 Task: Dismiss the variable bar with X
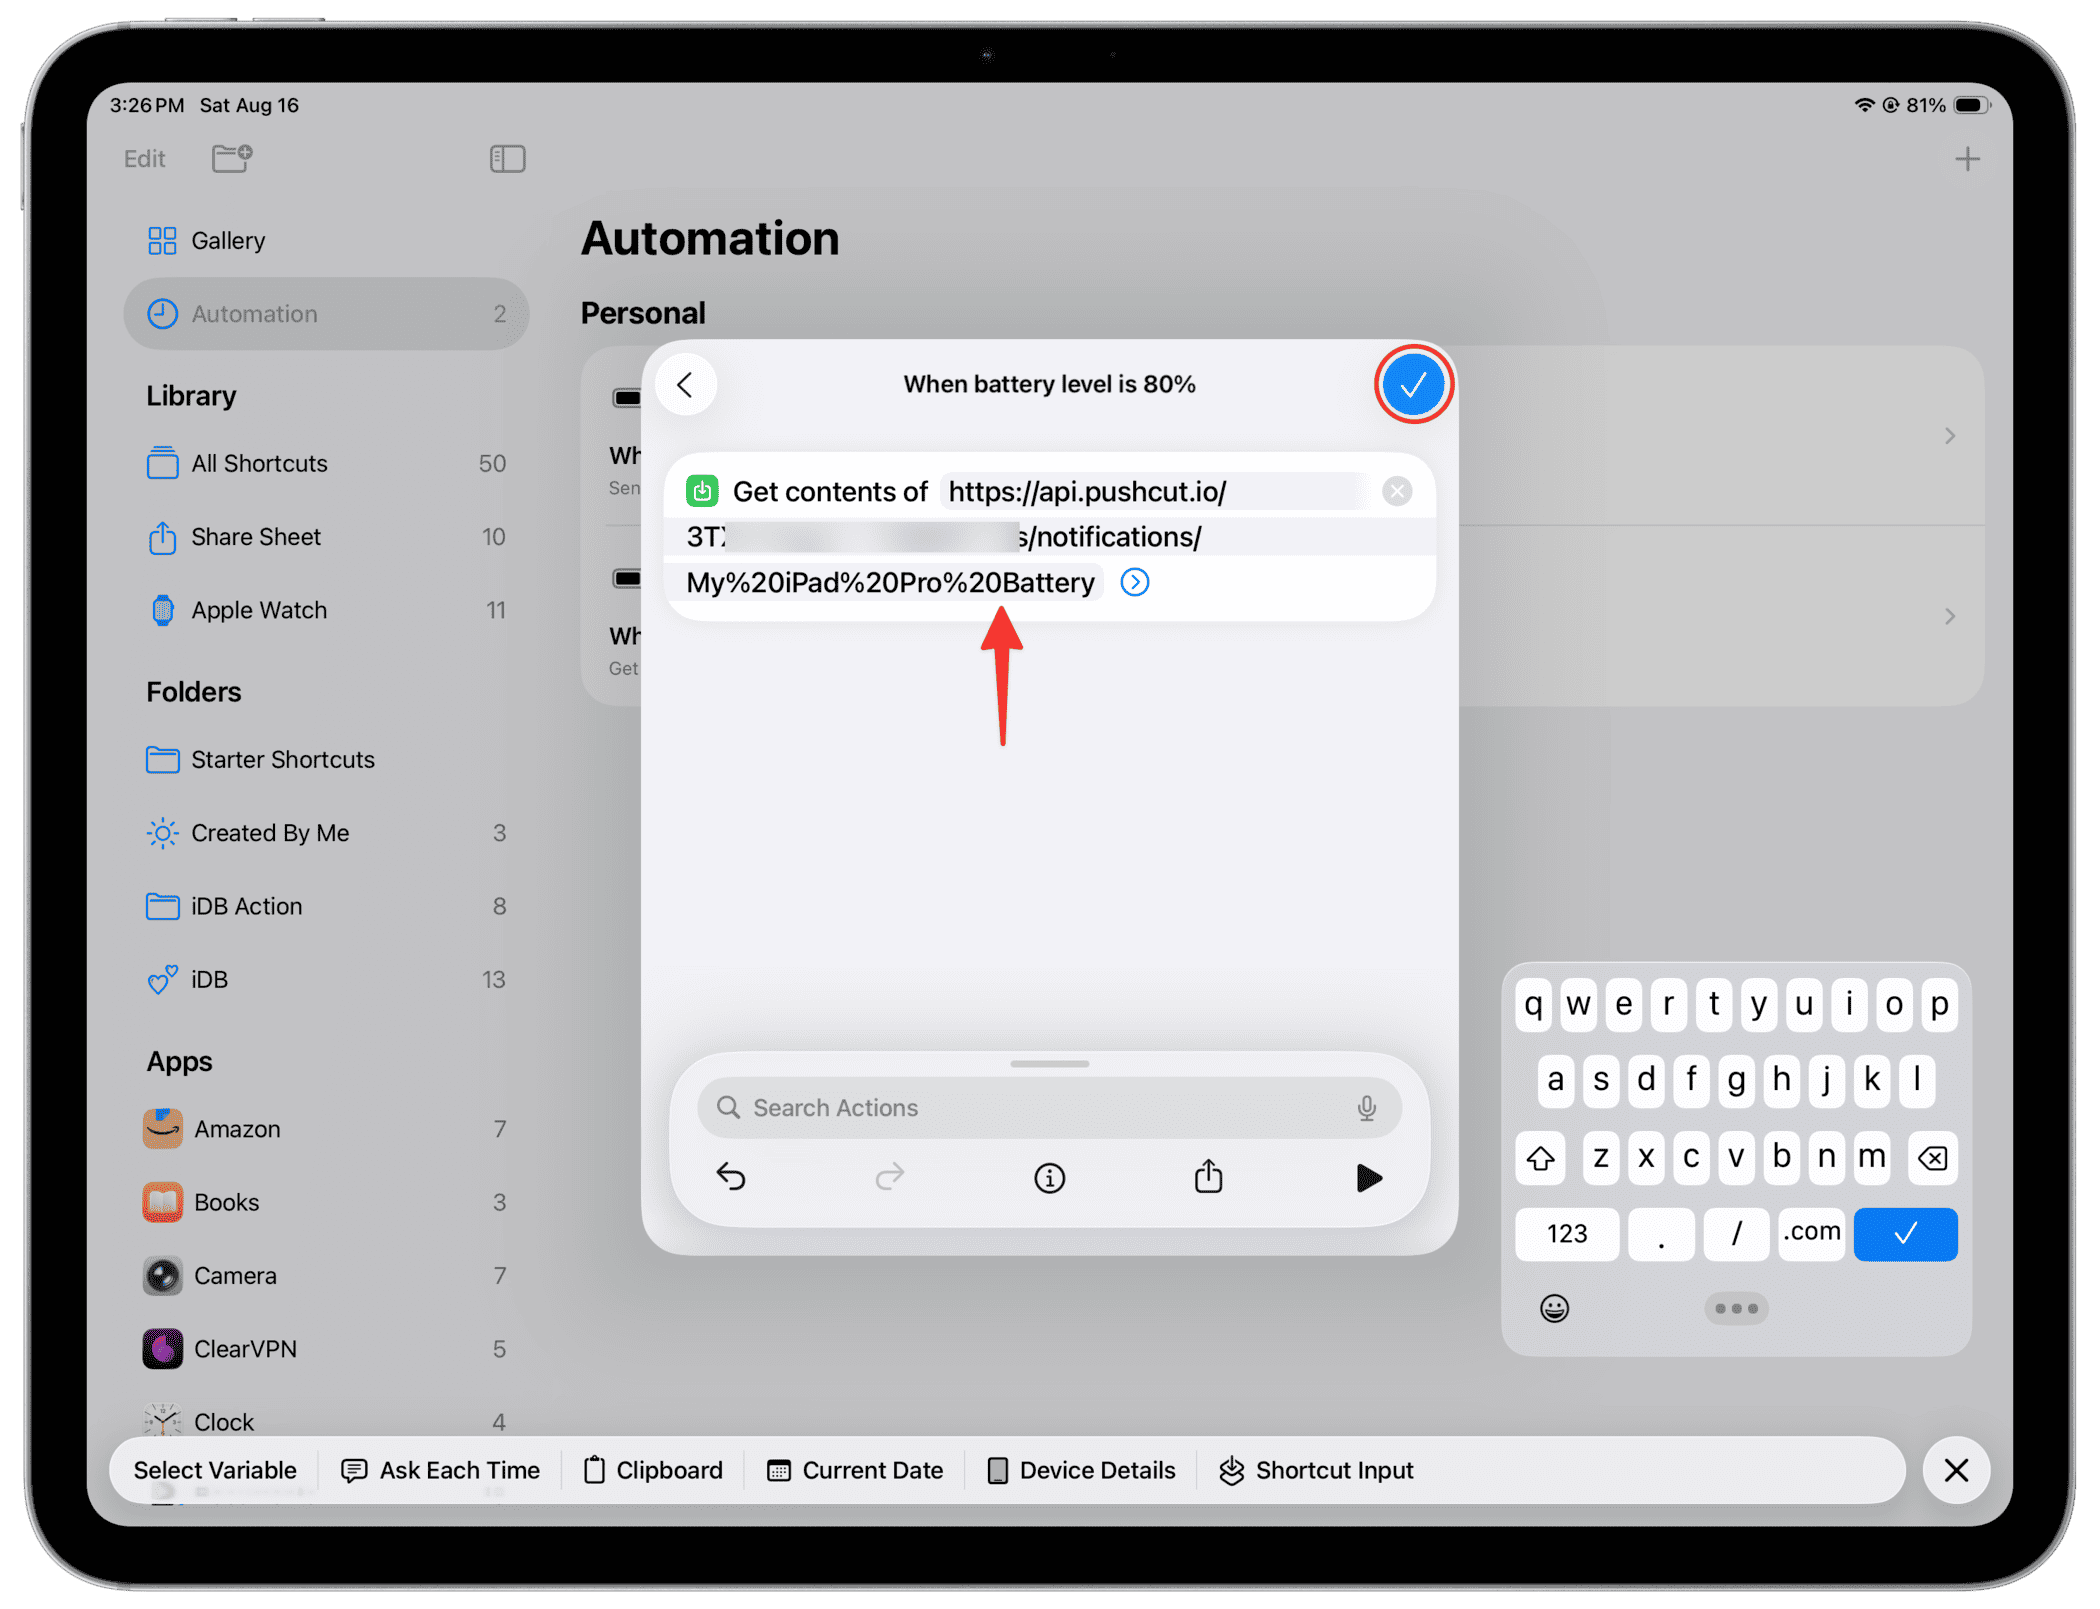click(x=1956, y=1469)
